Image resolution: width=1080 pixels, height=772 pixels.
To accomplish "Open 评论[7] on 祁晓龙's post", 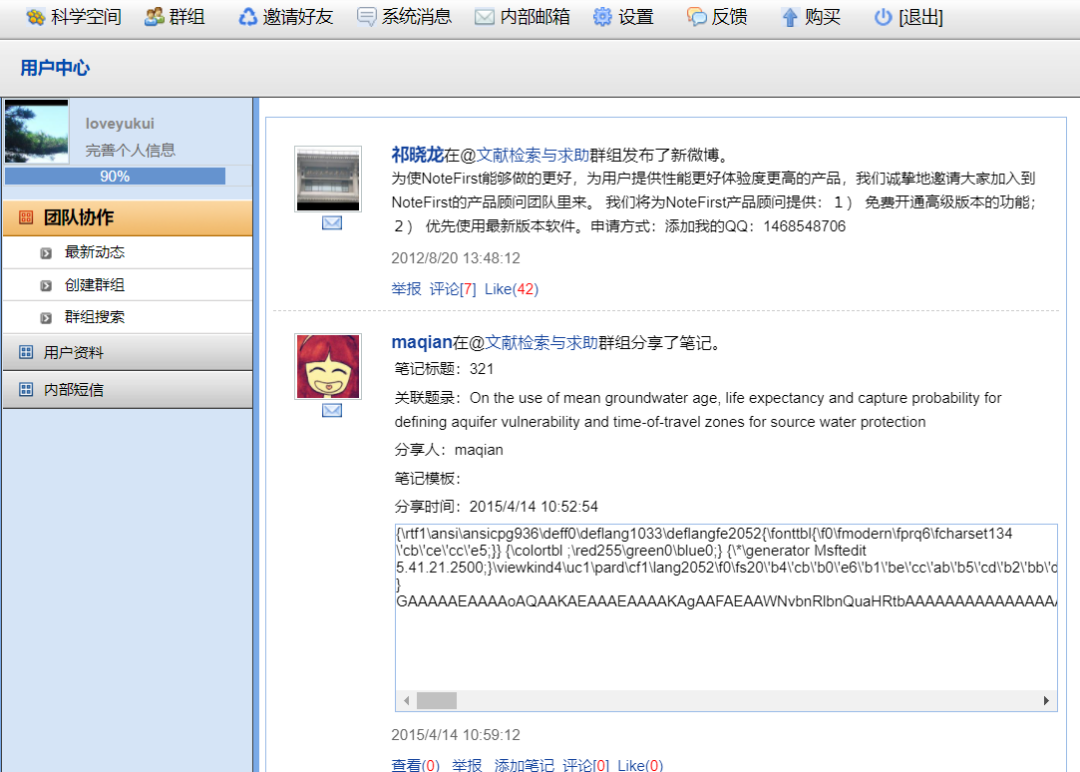I will 453,289.
